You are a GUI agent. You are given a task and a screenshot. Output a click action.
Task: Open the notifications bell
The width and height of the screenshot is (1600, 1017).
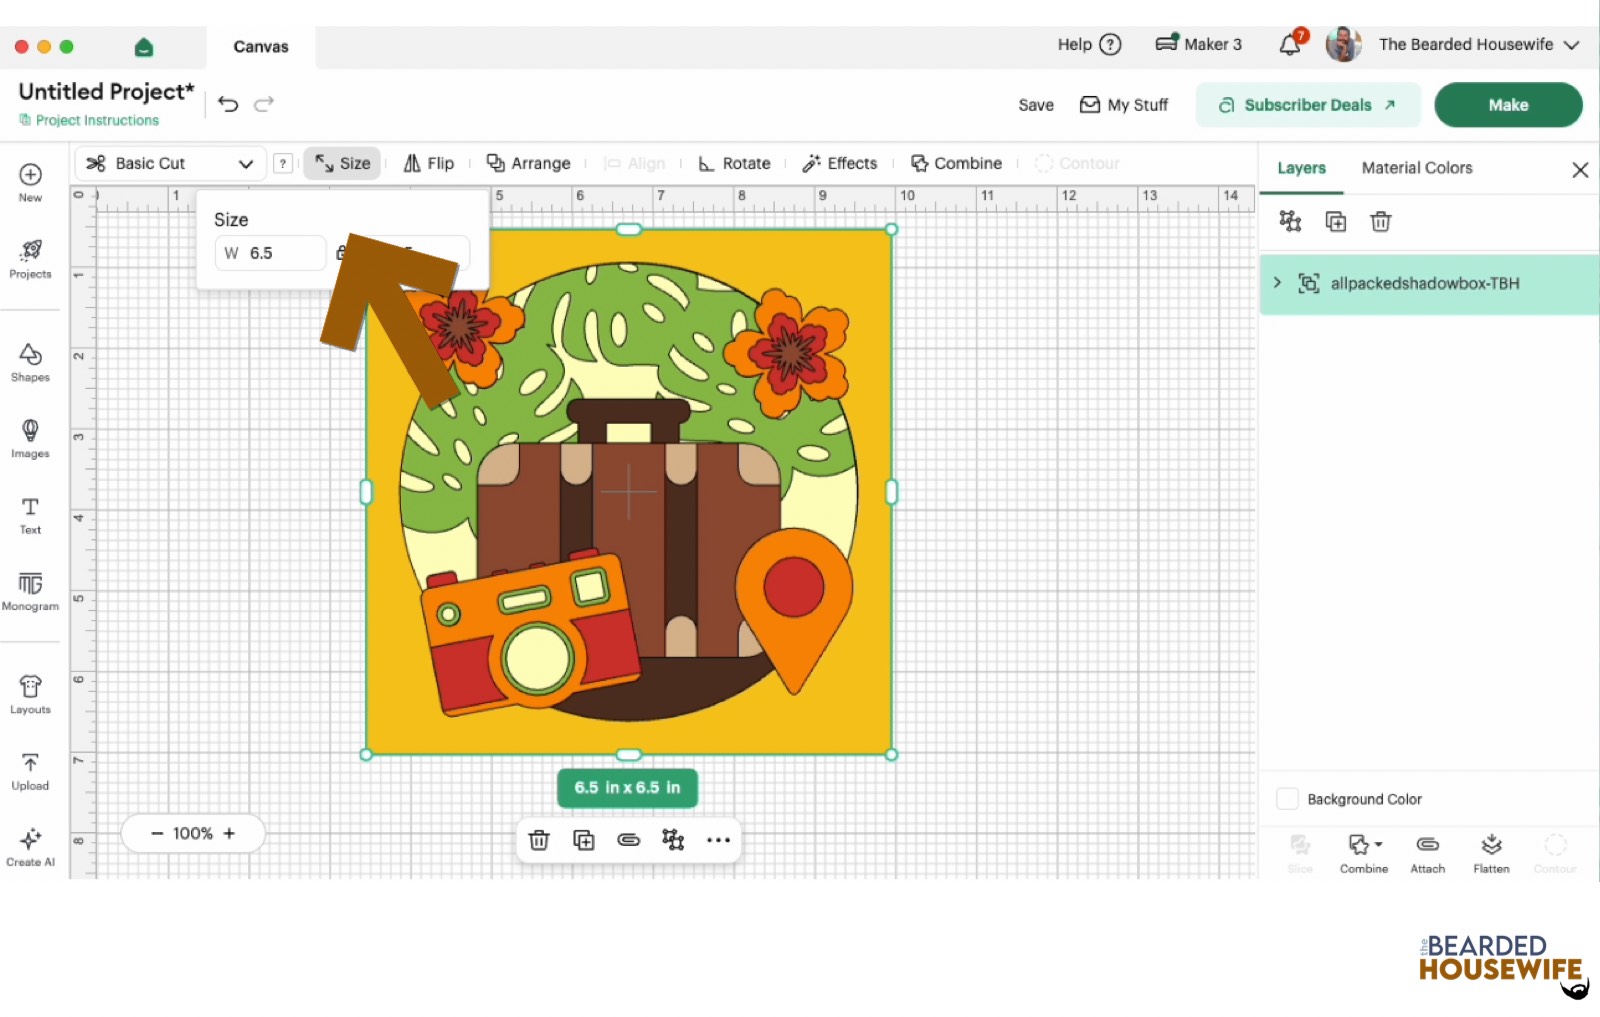pyautogui.click(x=1291, y=44)
